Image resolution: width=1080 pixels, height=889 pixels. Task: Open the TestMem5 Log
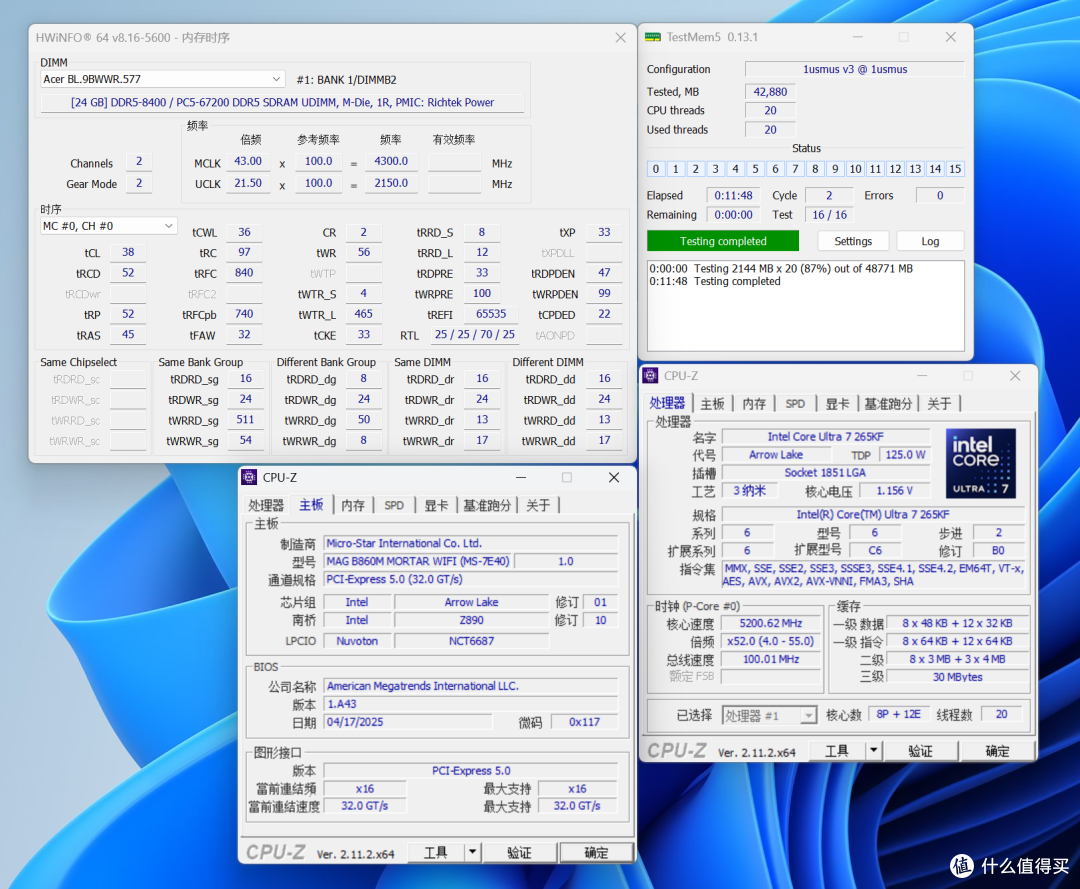click(x=930, y=241)
